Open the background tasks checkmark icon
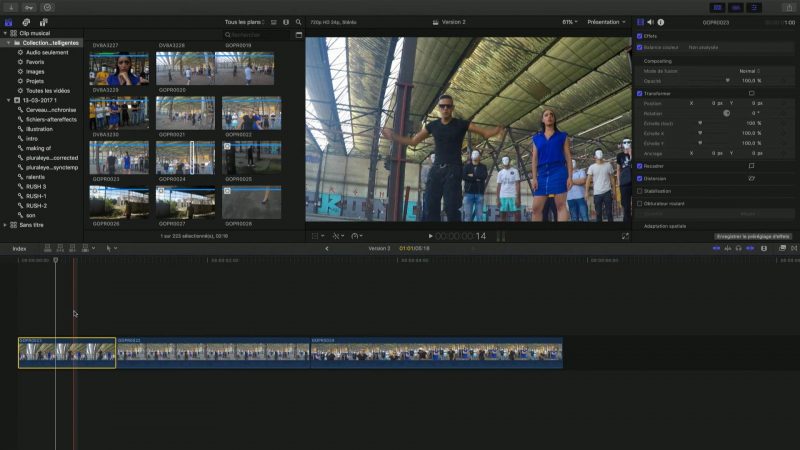Image resolution: width=800 pixels, height=450 pixels. pyautogui.click(x=47, y=7)
